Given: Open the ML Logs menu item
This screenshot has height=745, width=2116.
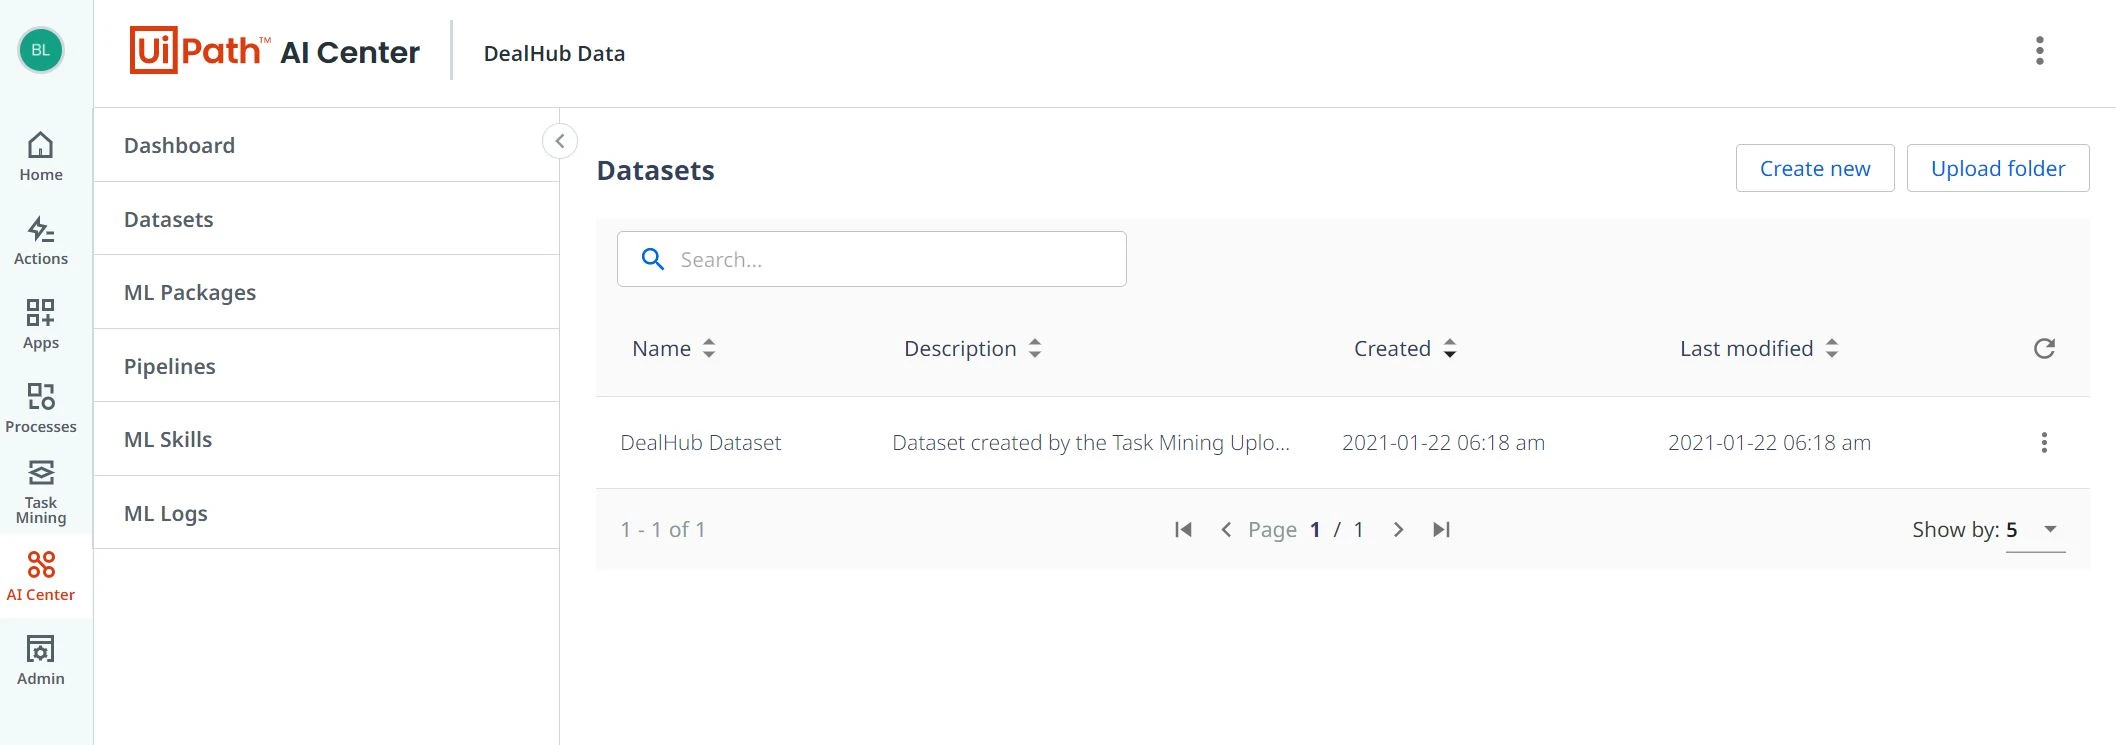Looking at the screenshot, I should tap(326, 513).
